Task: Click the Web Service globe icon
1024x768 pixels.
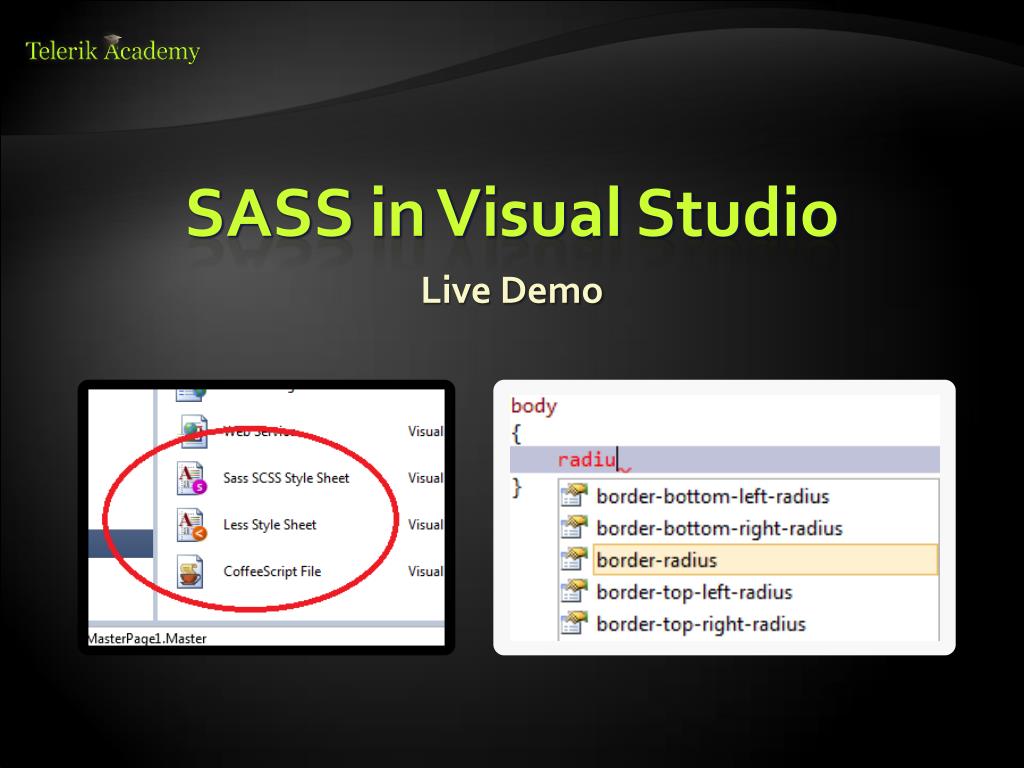Action: [194, 432]
